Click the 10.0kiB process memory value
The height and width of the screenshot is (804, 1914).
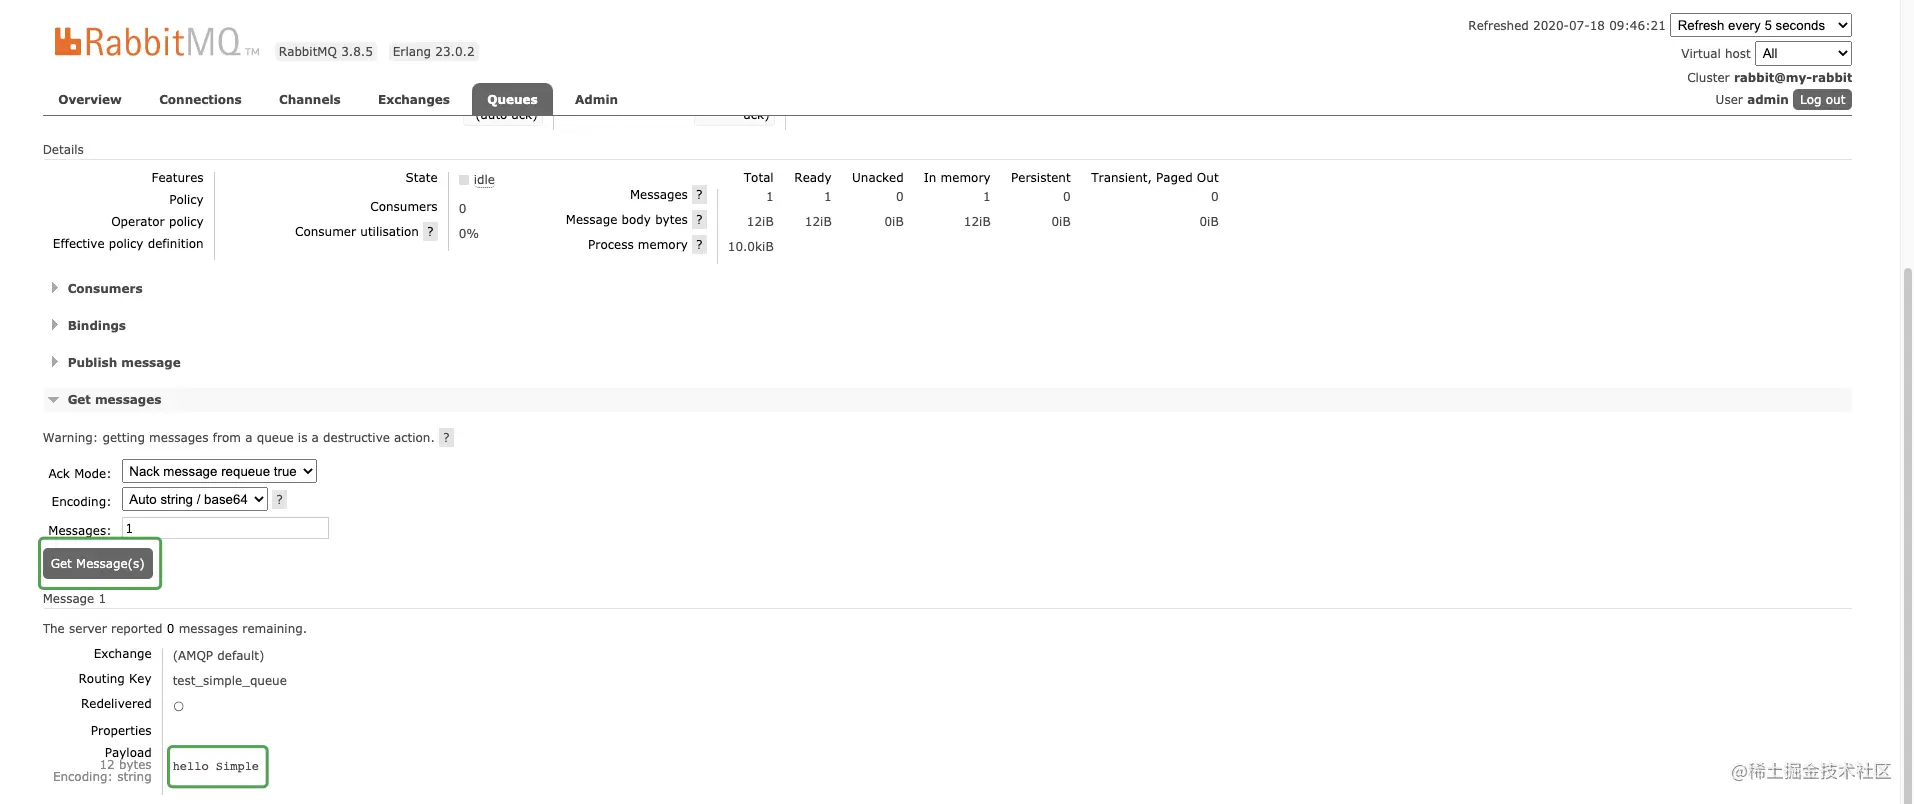pos(751,247)
